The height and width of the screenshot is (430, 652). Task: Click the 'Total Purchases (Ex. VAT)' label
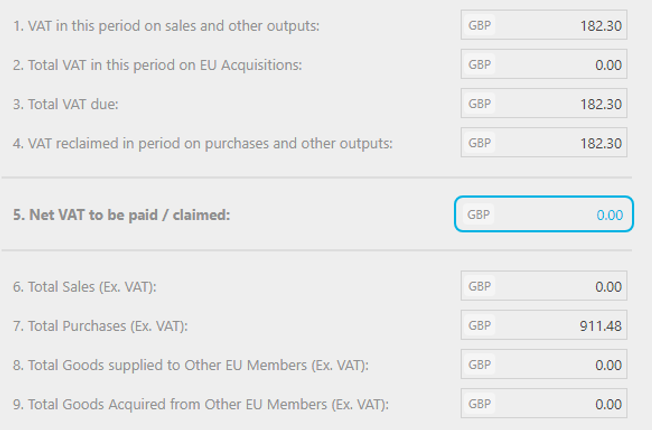point(101,326)
